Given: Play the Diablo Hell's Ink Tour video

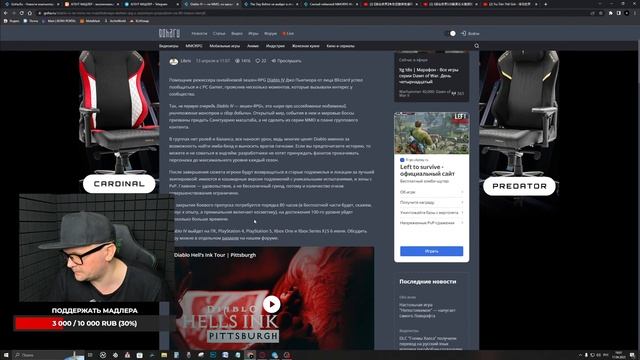Looking at the screenshot, I should (x=271, y=304).
